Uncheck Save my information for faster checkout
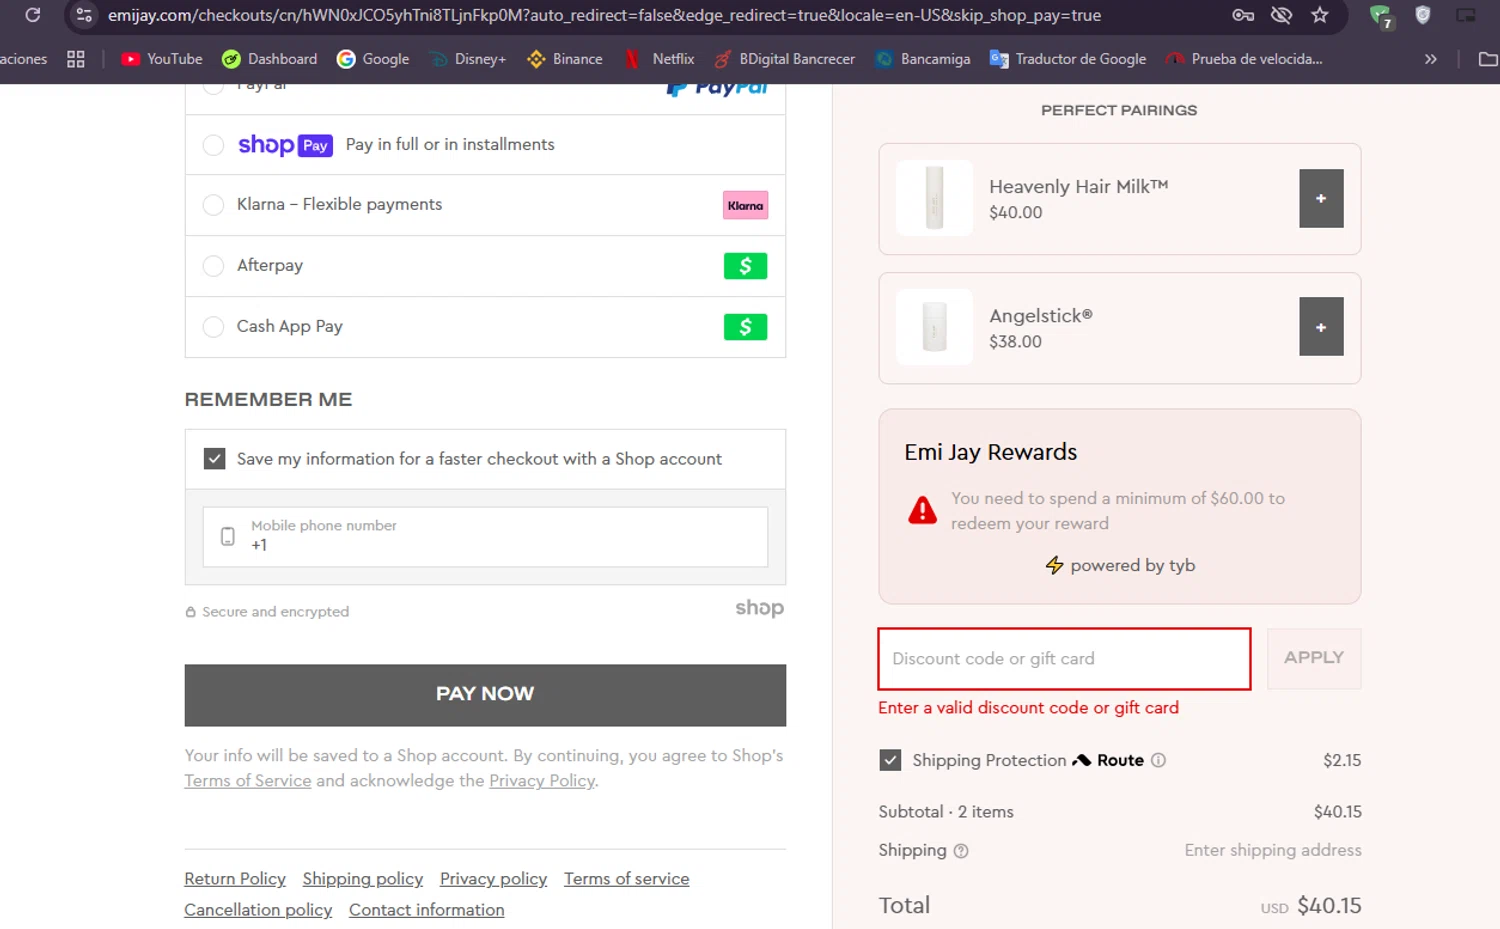This screenshot has width=1500, height=929. (x=214, y=459)
